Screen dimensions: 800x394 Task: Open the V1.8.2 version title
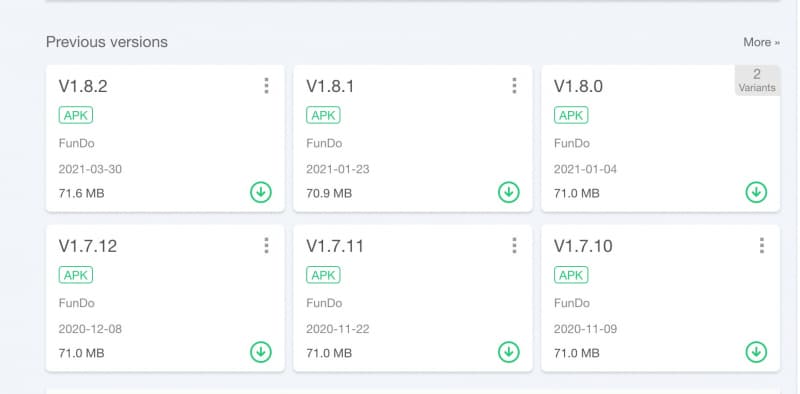[x=83, y=86]
